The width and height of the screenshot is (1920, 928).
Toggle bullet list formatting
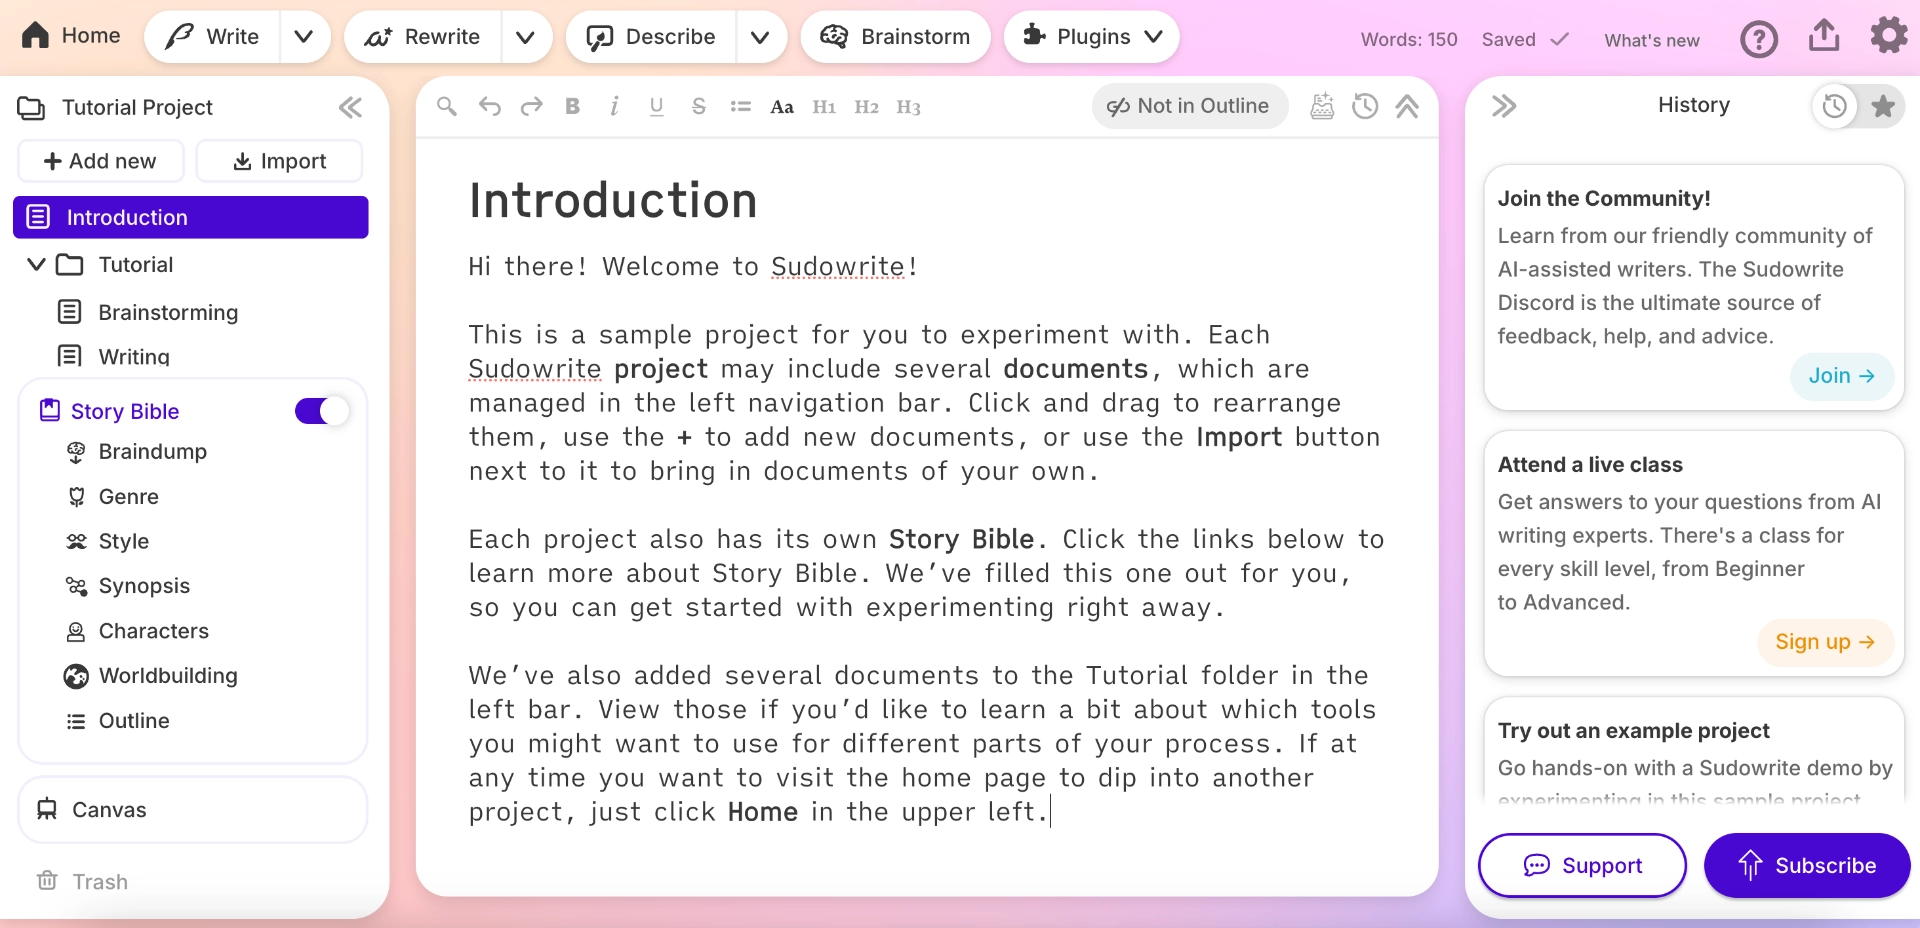[740, 106]
